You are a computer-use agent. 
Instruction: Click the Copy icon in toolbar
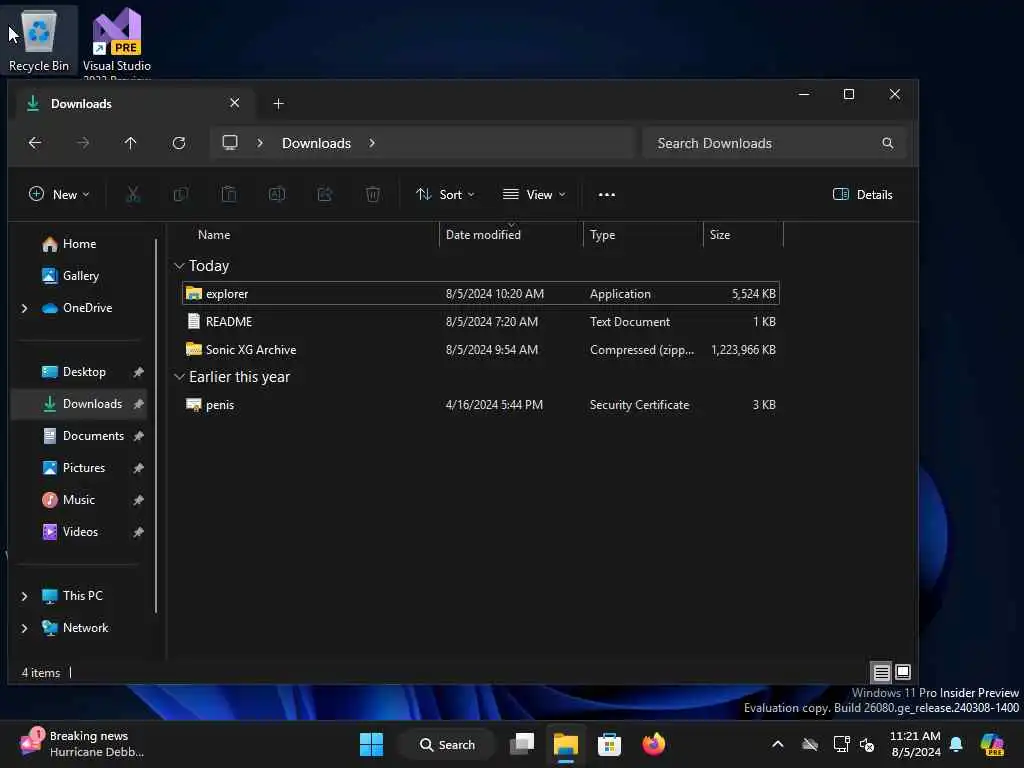181,194
